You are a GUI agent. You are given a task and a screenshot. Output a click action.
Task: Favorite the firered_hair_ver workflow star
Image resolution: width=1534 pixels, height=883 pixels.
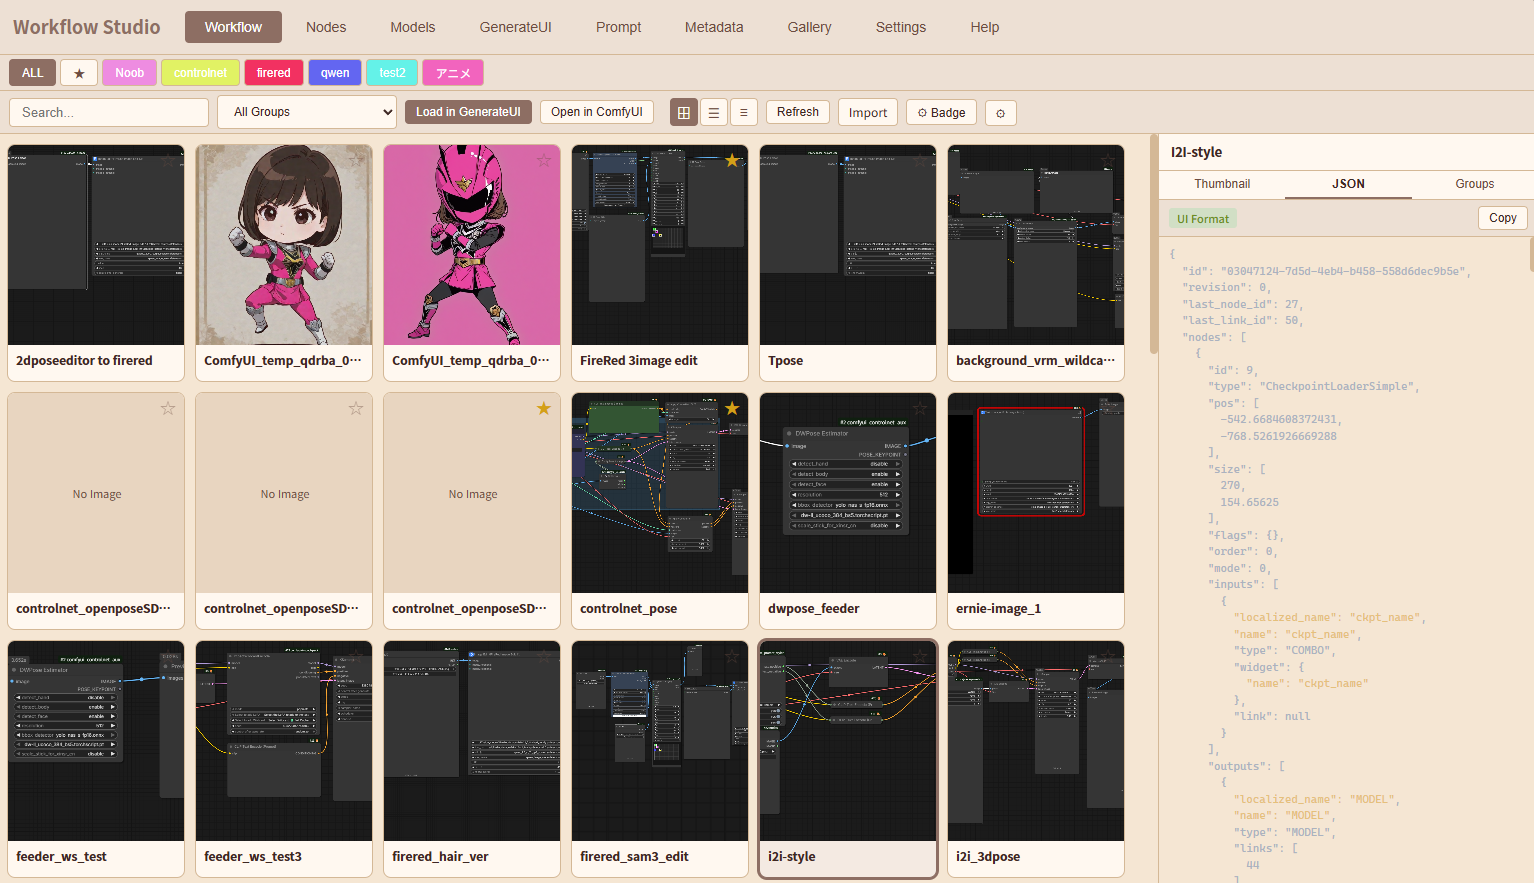(544, 656)
